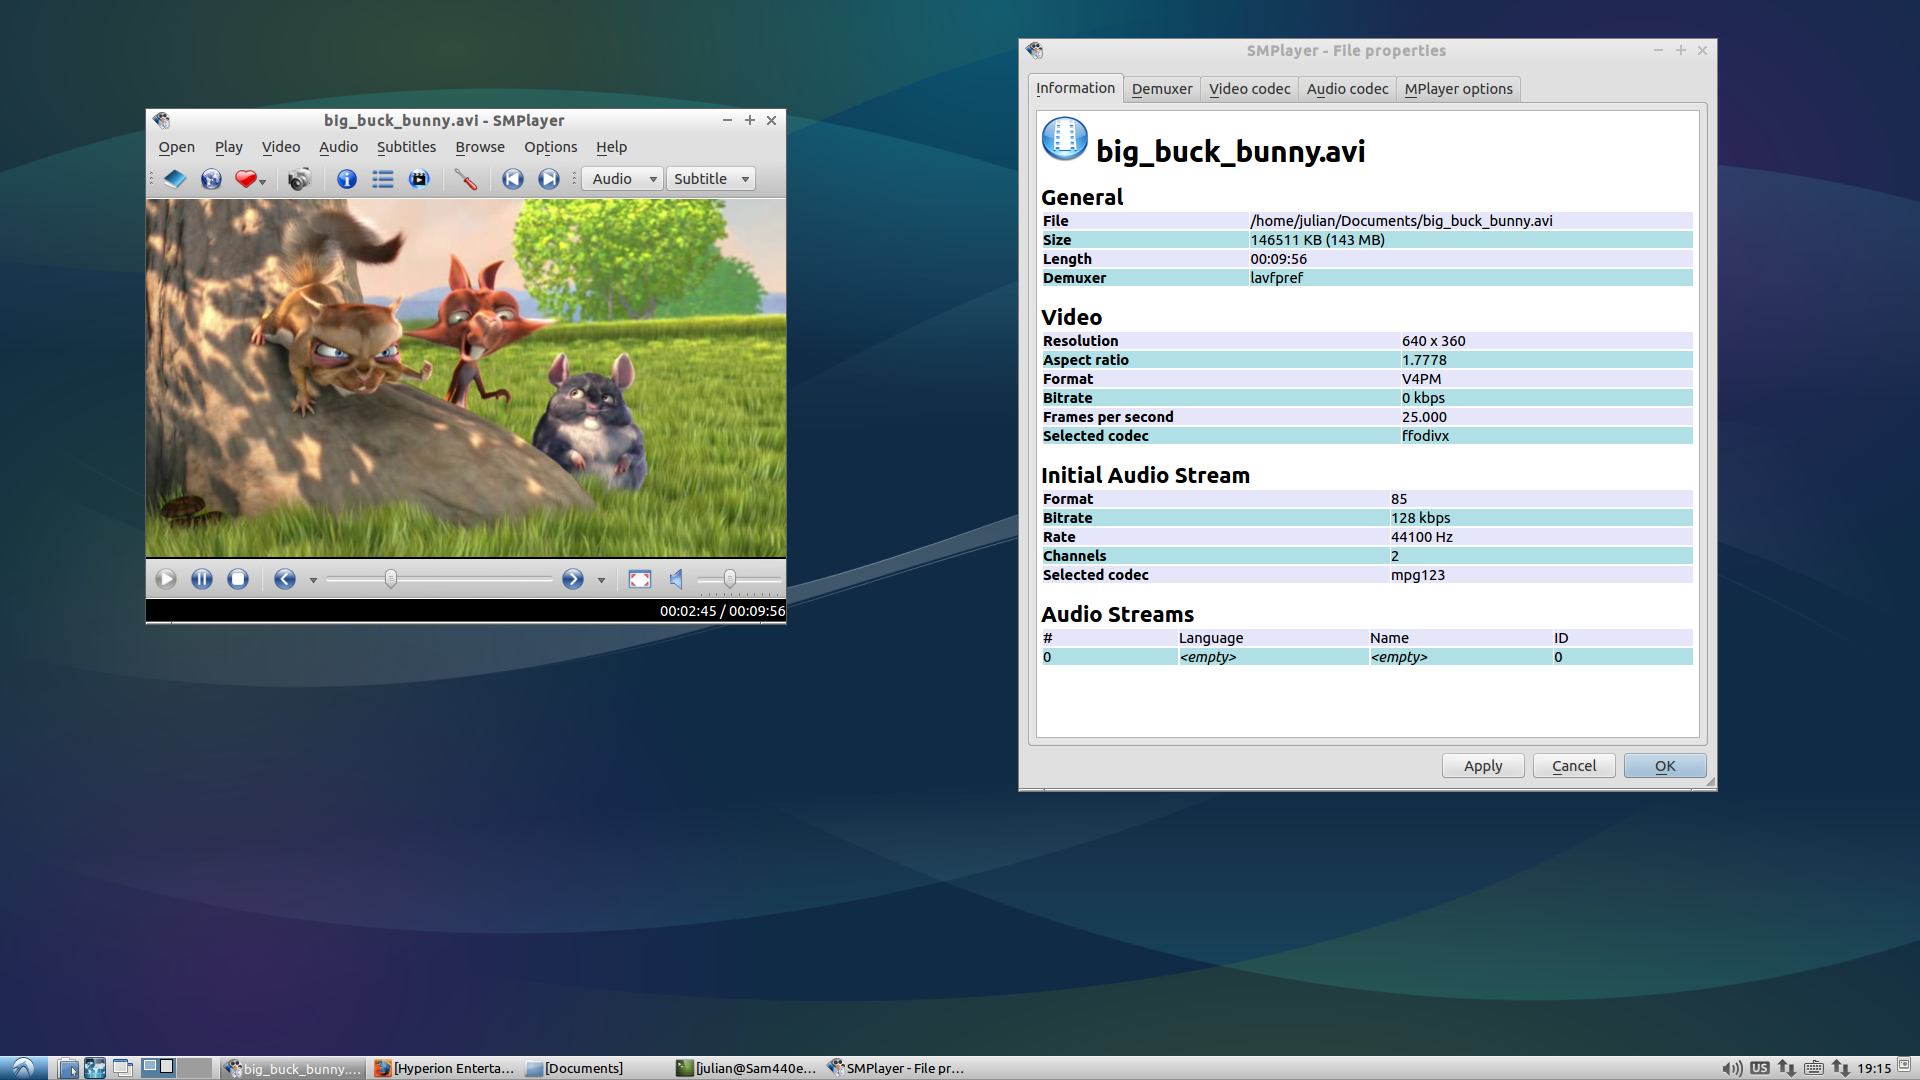Viewport: 1920px width, 1080px height.
Task: Click the Cancel button in File properties
Action: [x=1573, y=766]
